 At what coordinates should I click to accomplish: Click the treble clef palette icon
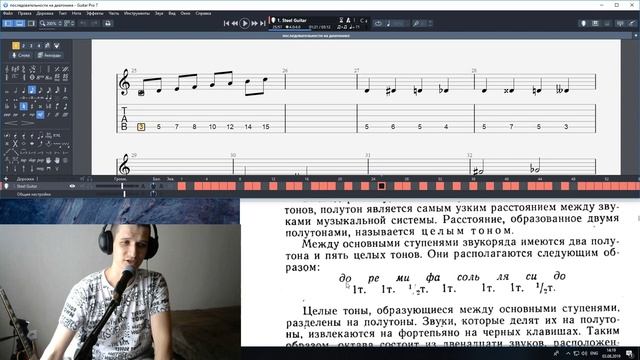(7, 69)
